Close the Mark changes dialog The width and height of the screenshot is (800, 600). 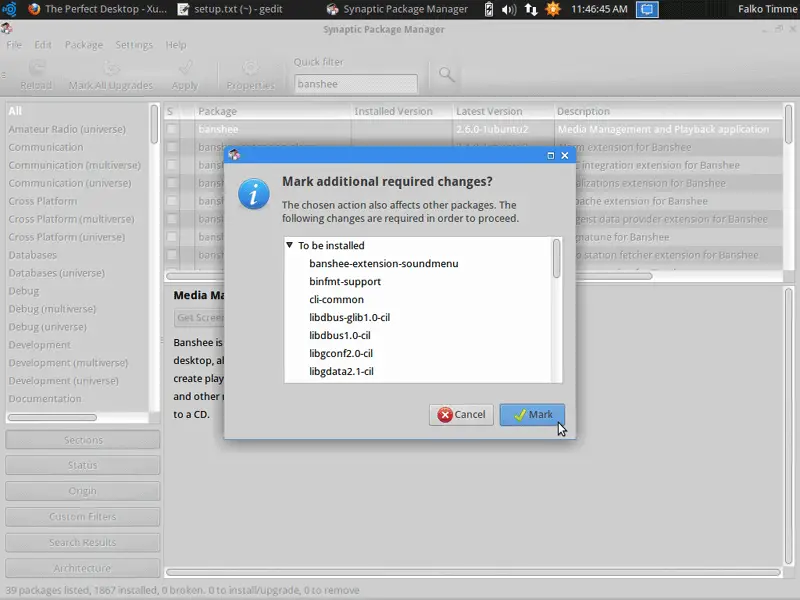coord(565,156)
